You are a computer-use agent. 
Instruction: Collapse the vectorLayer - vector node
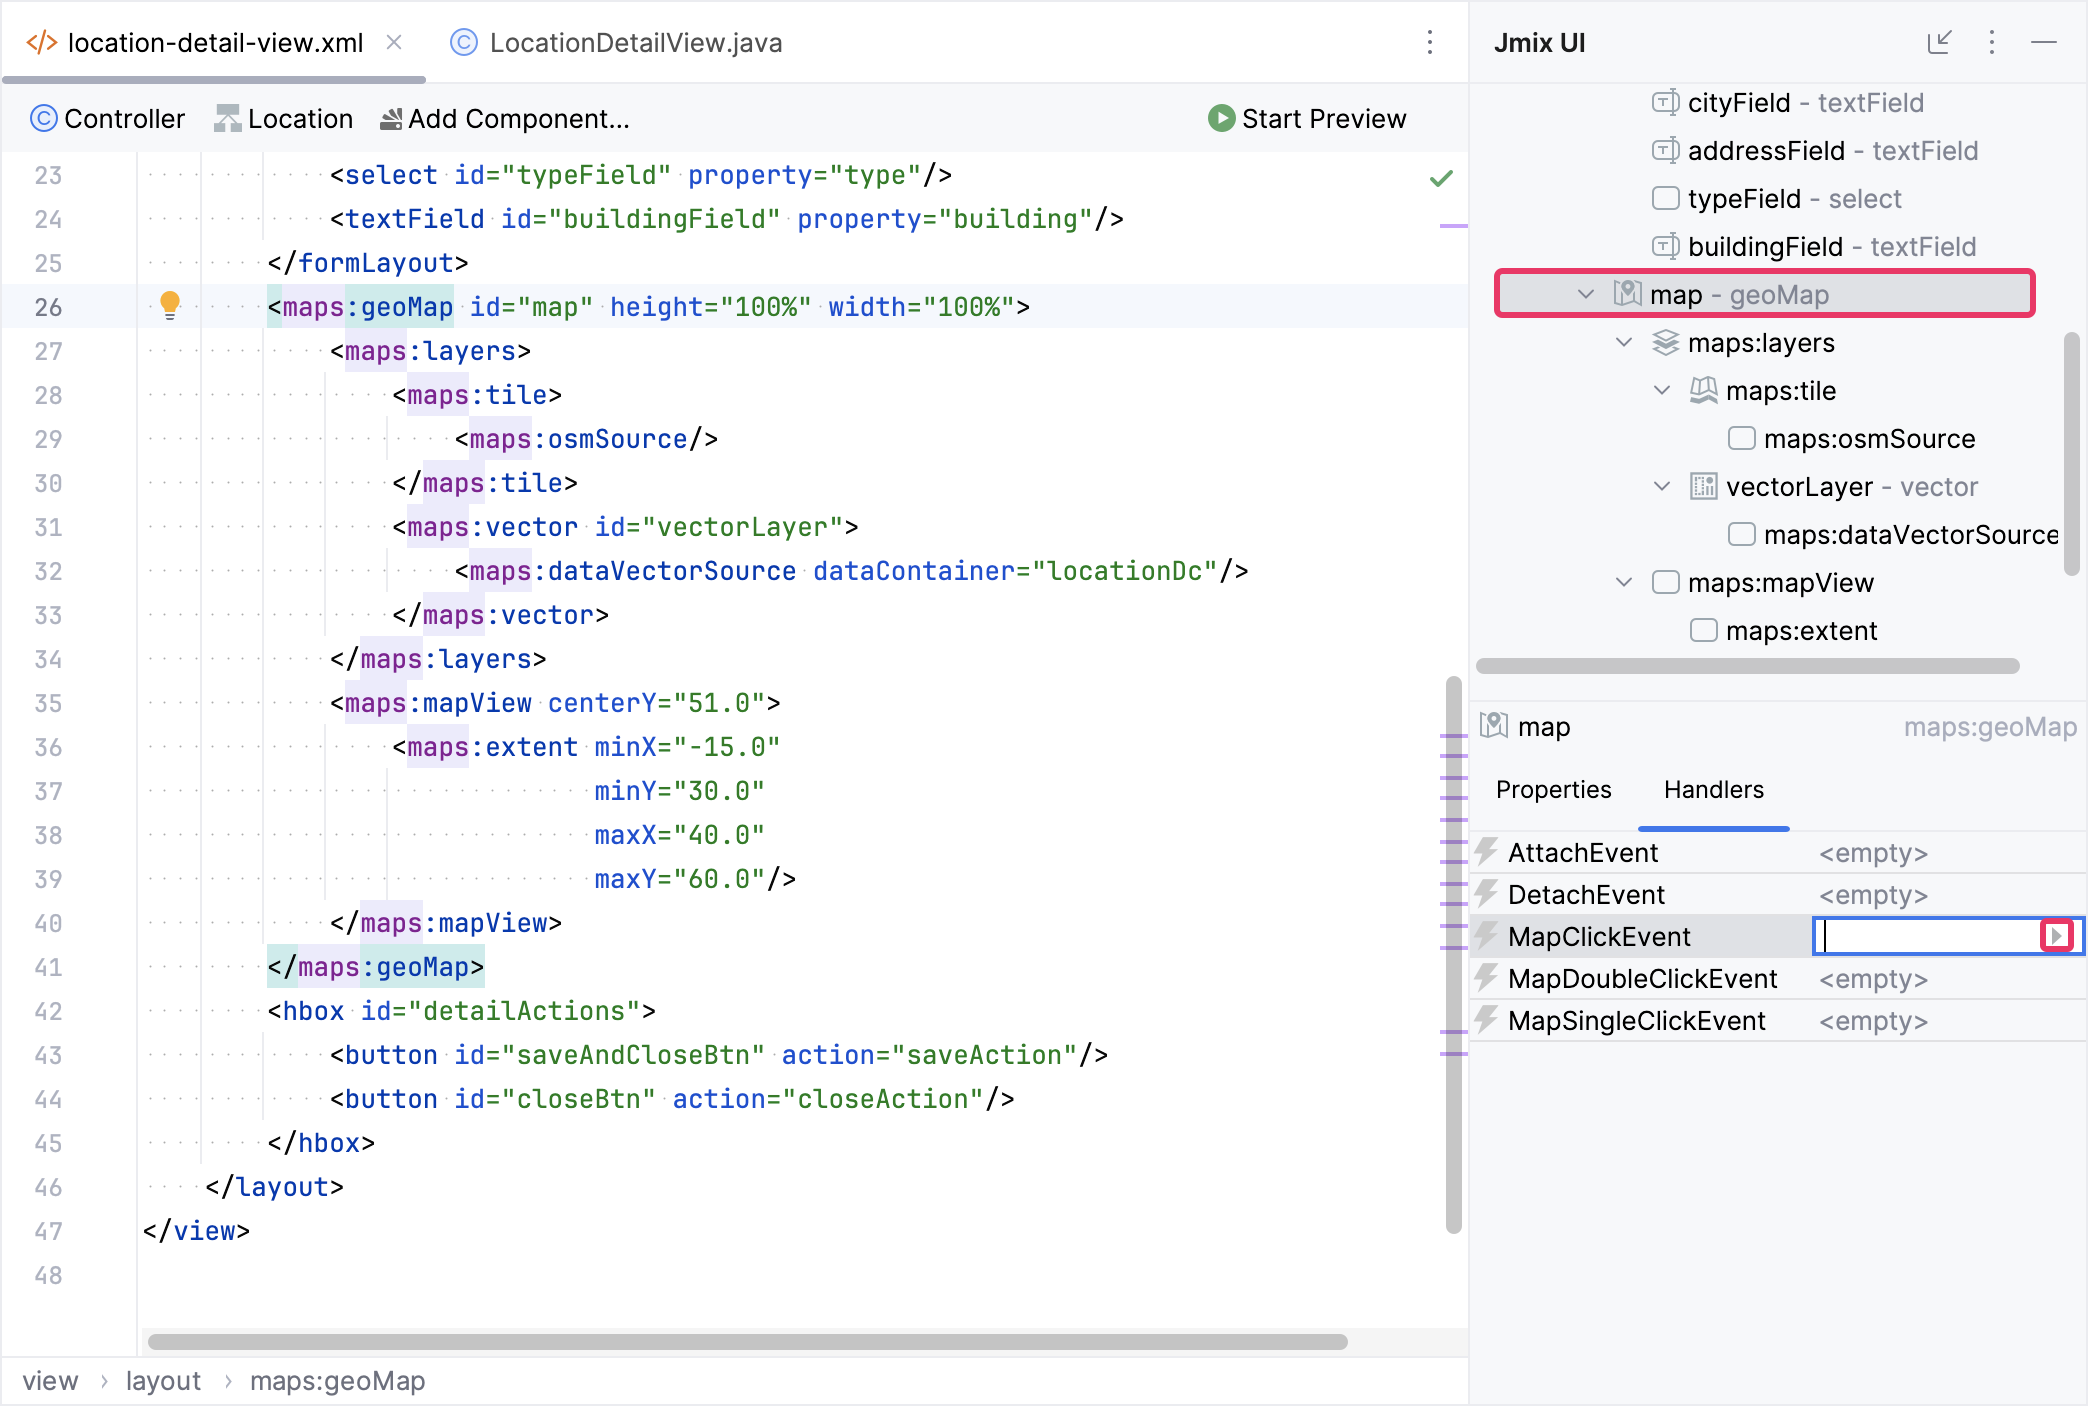coord(1660,486)
